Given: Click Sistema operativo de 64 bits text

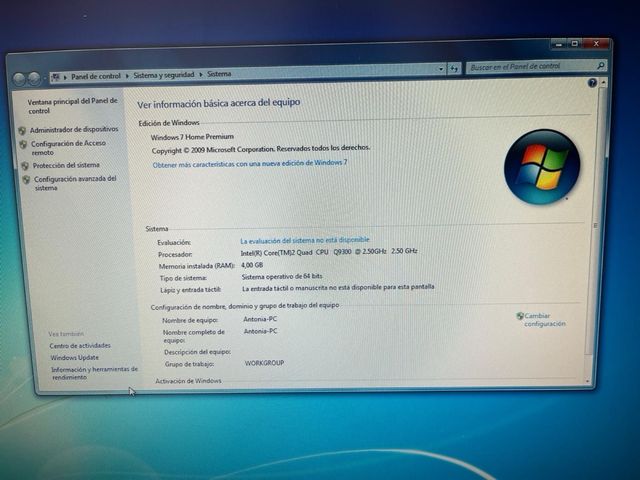Looking at the screenshot, I should pyautogui.click(x=282, y=277).
